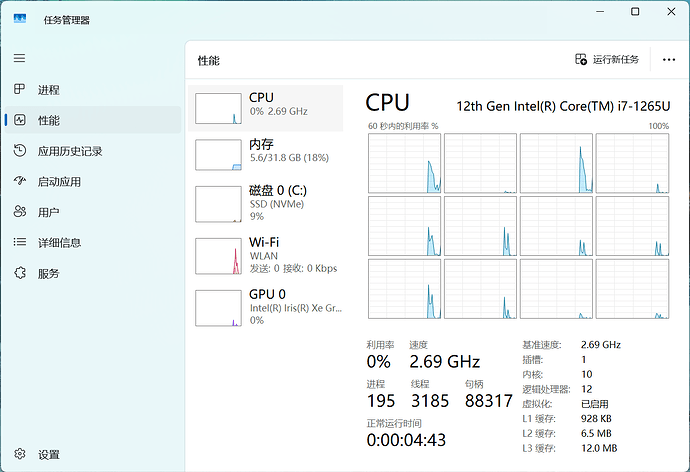Open the 服务 services icon
This screenshot has width=690, height=472.
(x=19, y=273)
